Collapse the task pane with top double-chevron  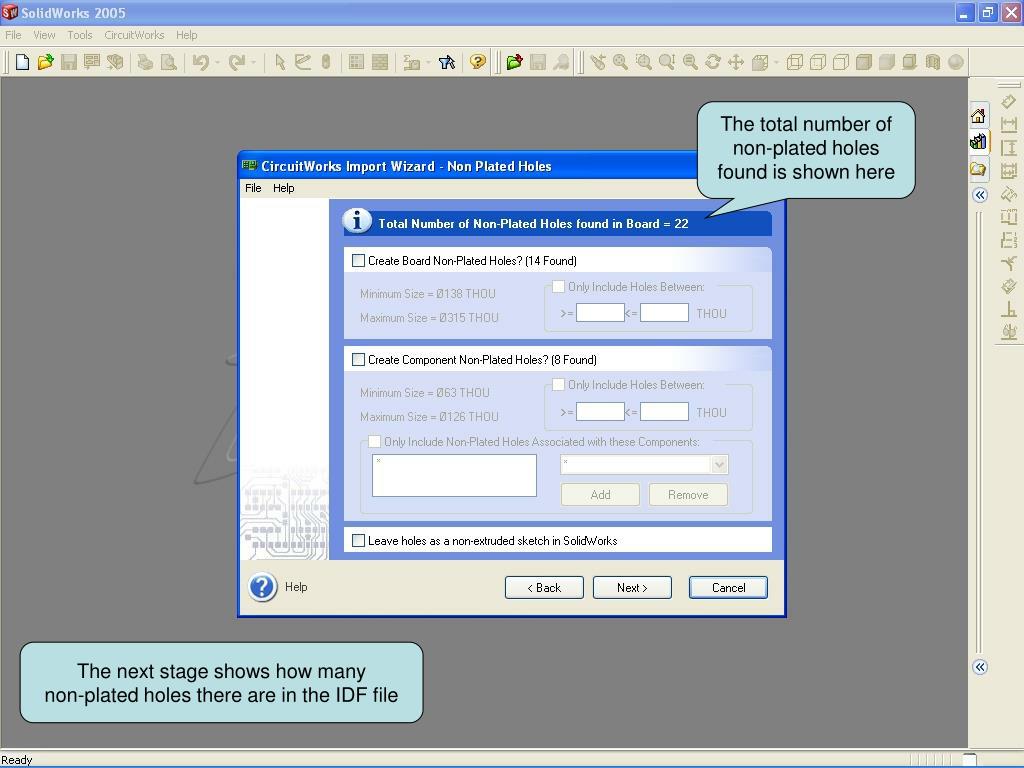pyautogui.click(x=980, y=195)
